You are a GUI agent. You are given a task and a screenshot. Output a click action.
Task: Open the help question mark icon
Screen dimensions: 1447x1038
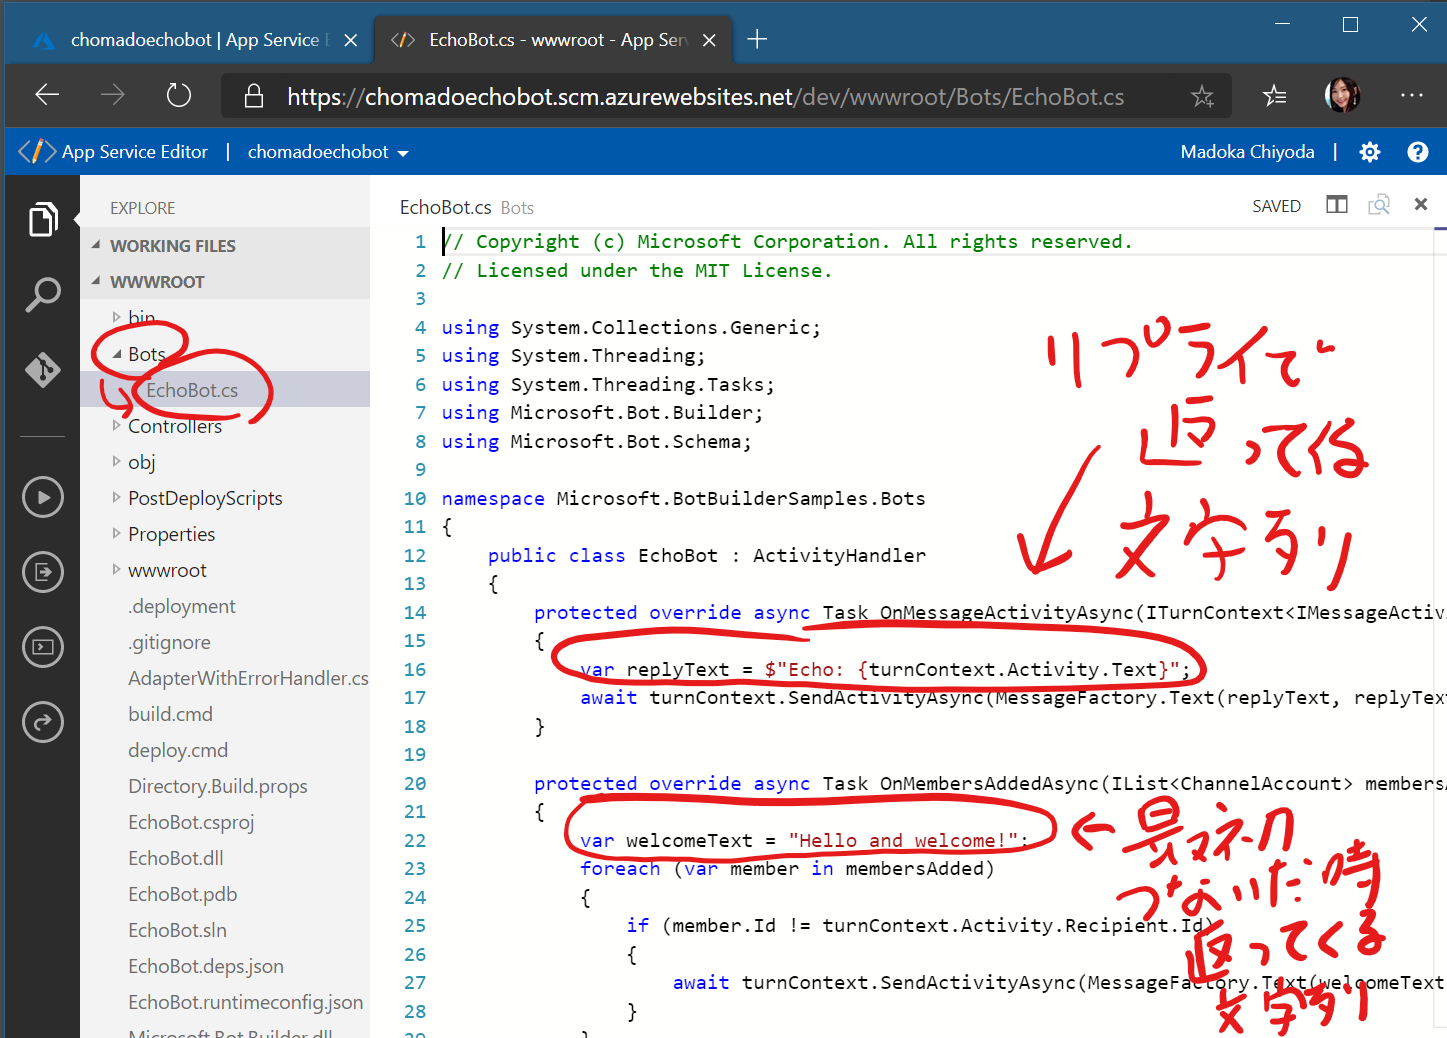coord(1417,152)
